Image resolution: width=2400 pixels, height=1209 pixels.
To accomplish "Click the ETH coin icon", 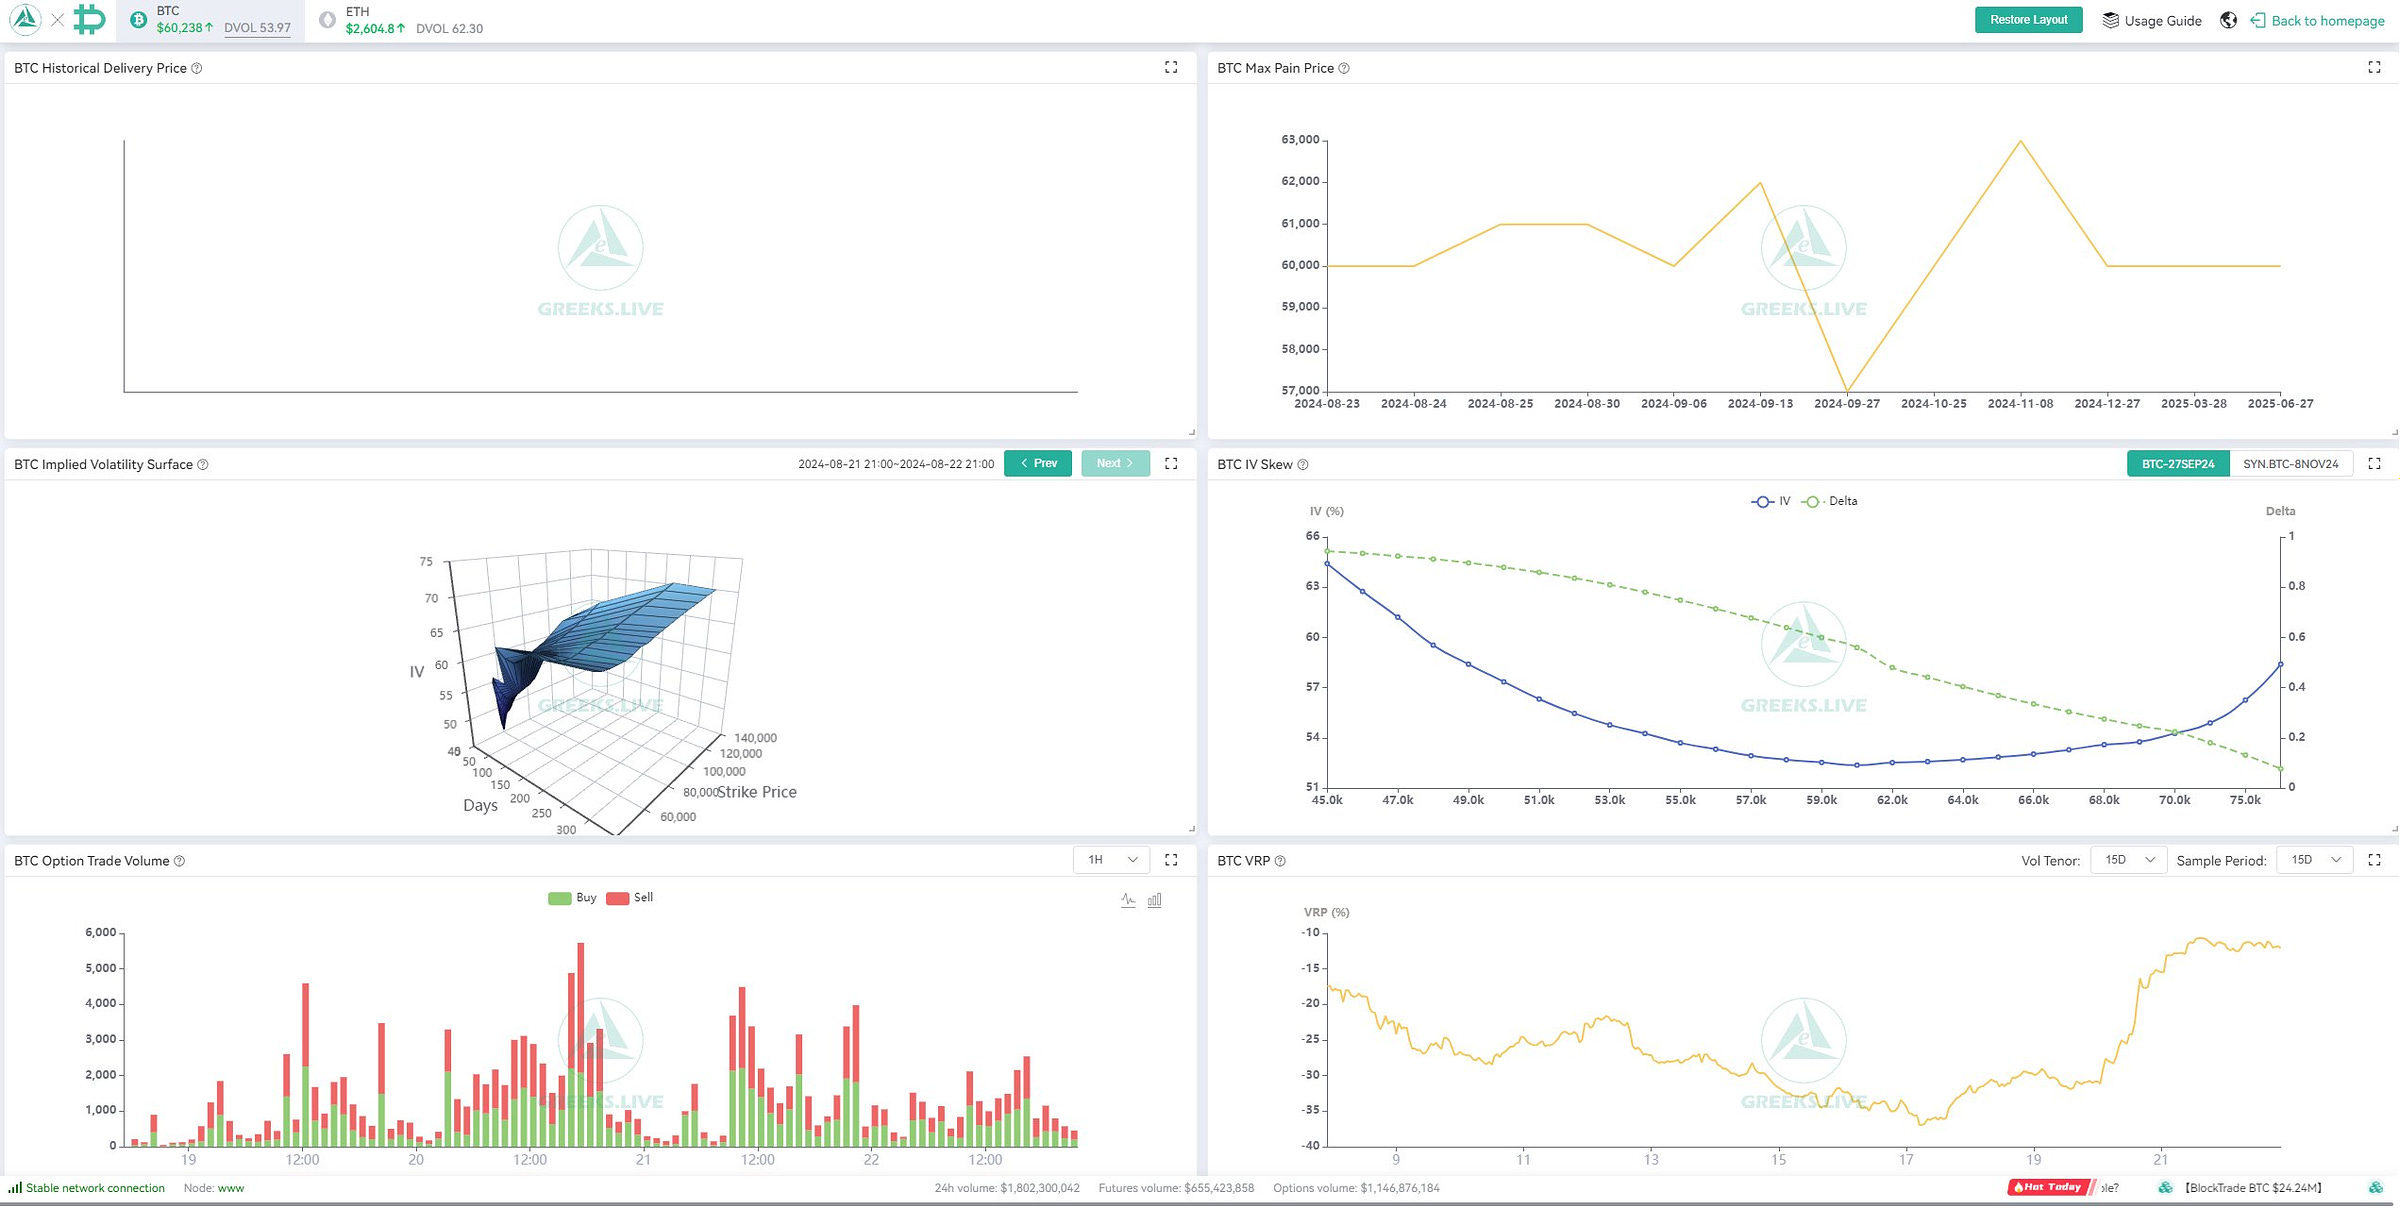I will pos(327,20).
